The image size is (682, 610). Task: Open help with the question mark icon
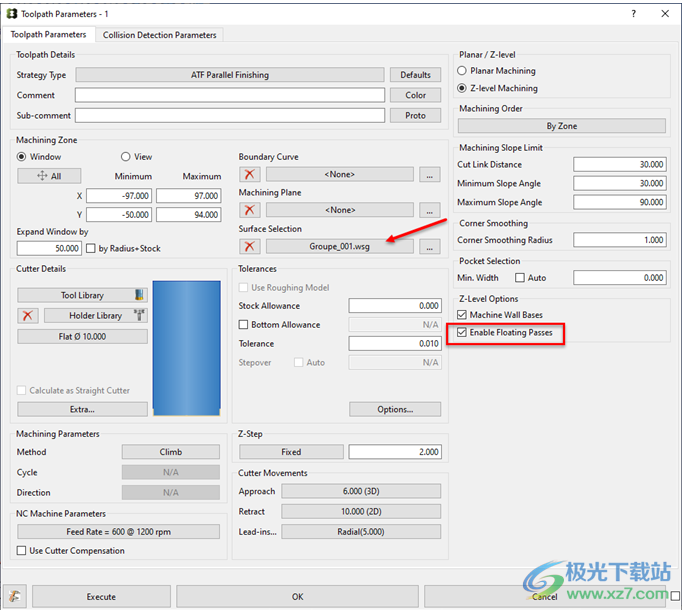point(634,13)
